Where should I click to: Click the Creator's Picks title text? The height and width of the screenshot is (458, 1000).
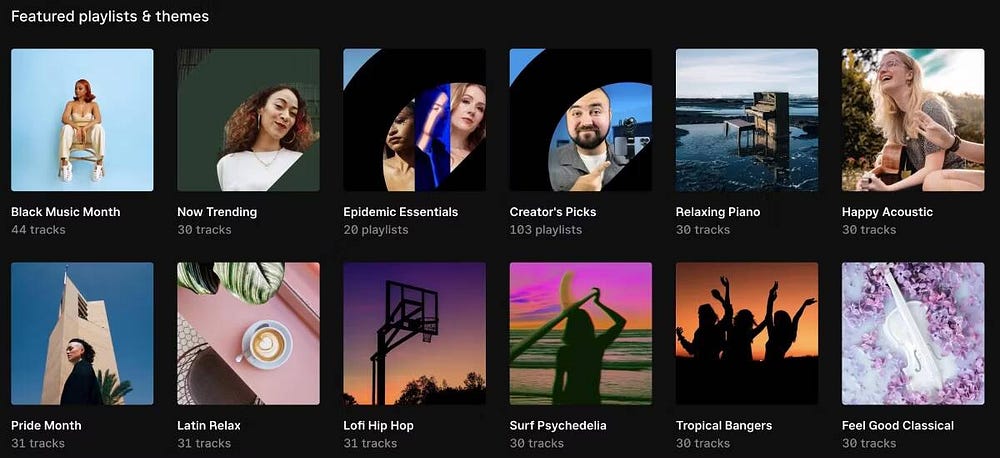(x=553, y=212)
